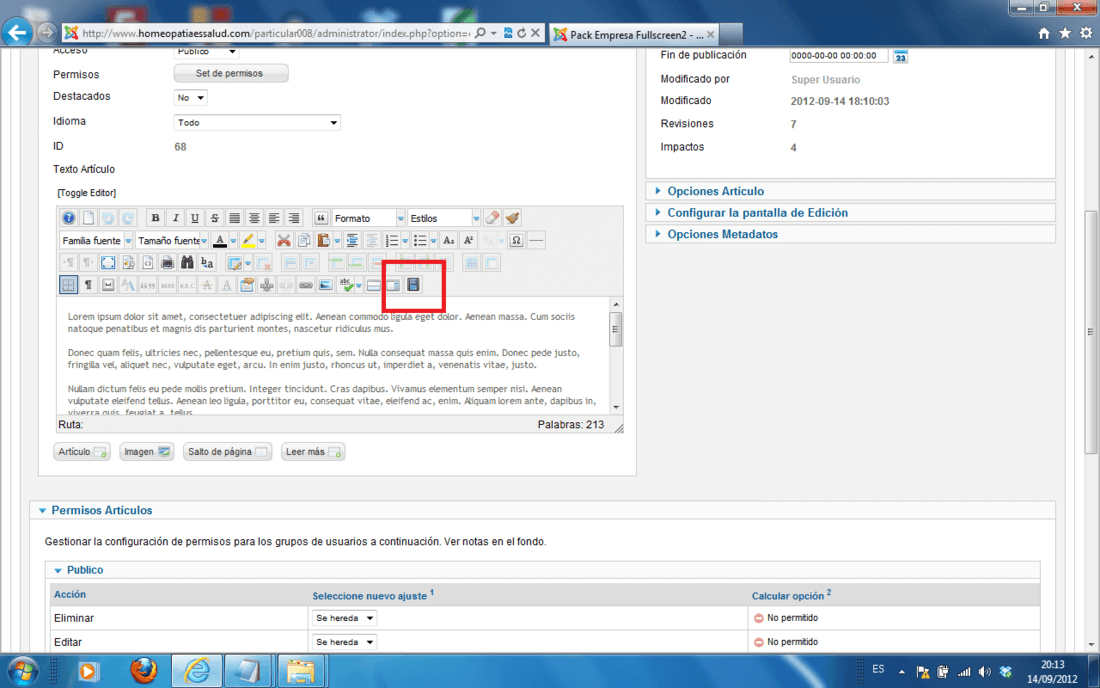Open the Tamaño fuente dropdown

coord(172,241)
